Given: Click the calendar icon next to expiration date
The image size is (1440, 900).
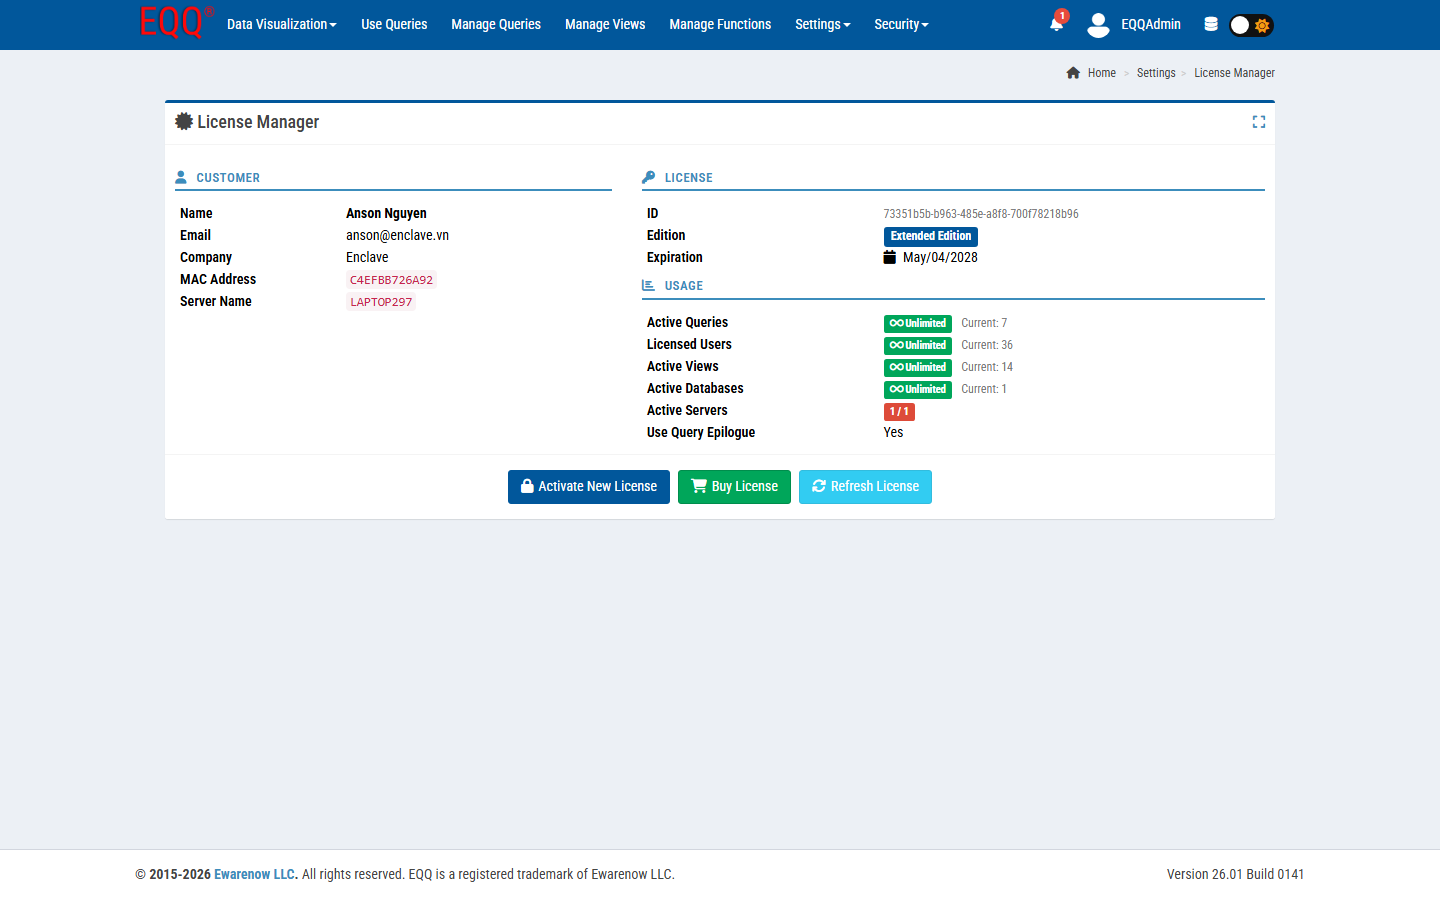Looking at the screenshot, I should click(x=889, y=257).
